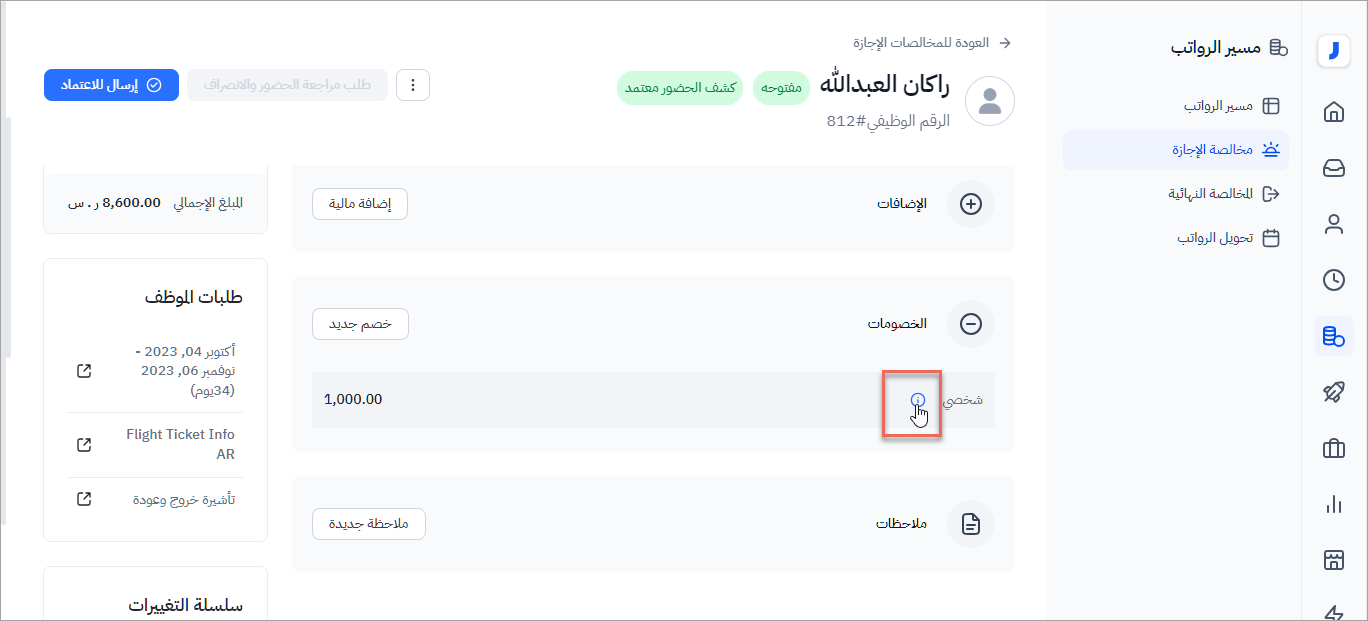Open the employees person icon in sidebar

[1333, 224]
